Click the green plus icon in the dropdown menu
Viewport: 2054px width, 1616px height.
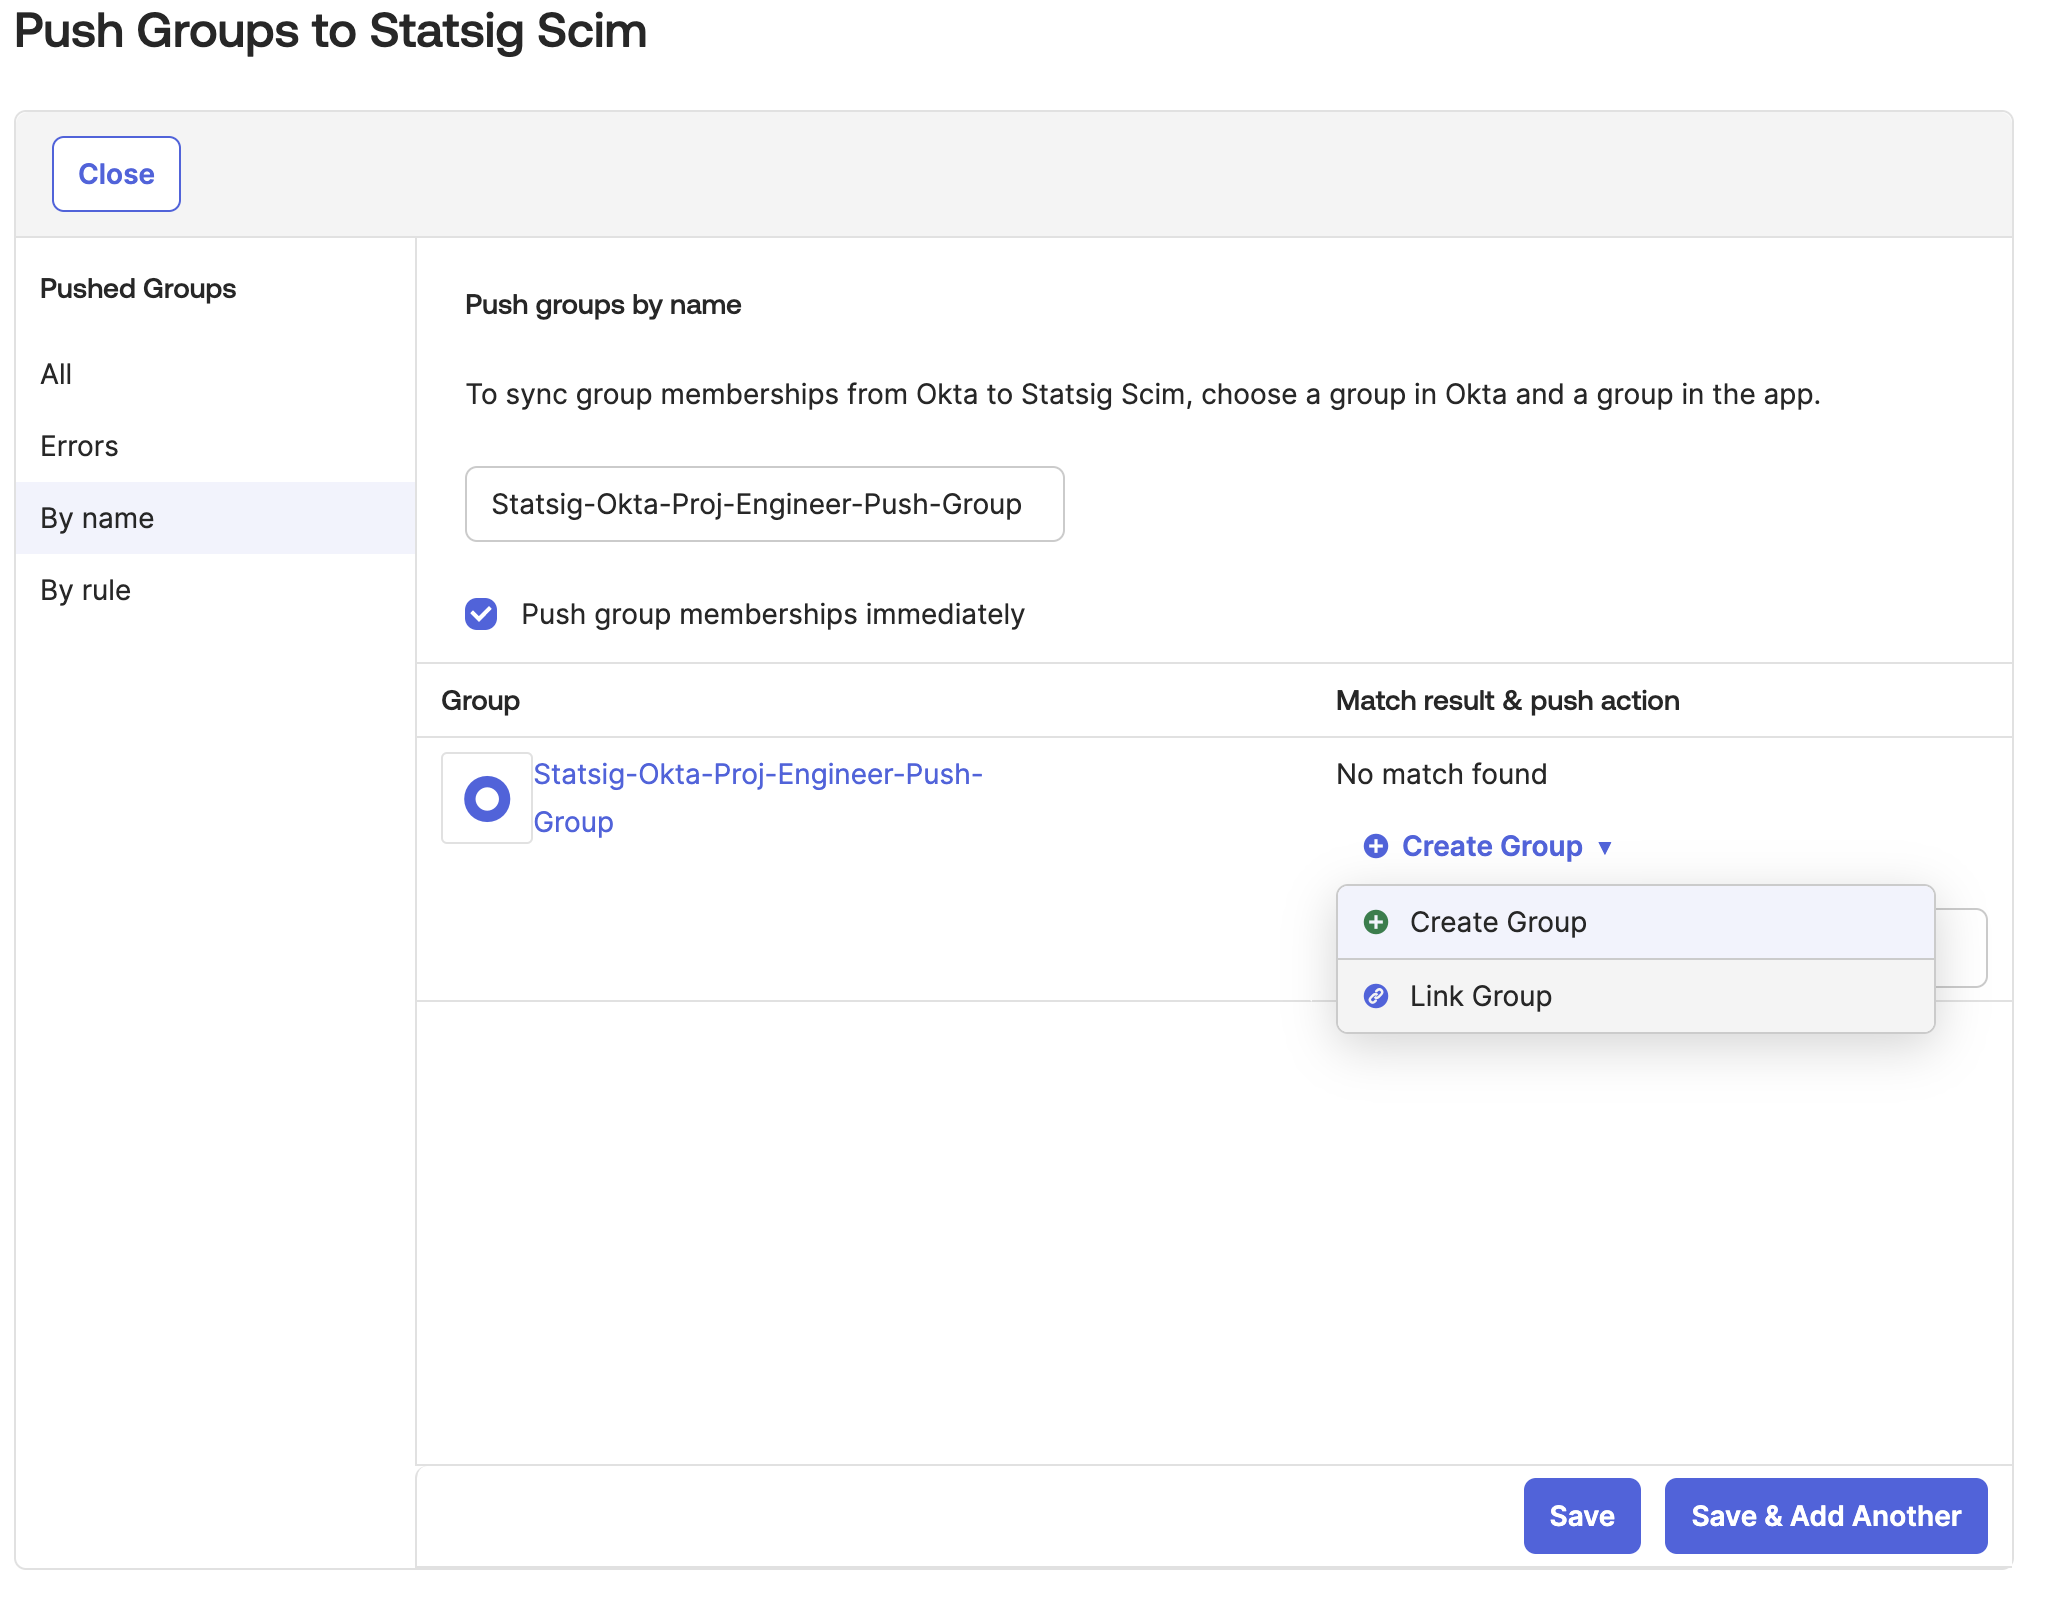click(x=1378, y=922)
